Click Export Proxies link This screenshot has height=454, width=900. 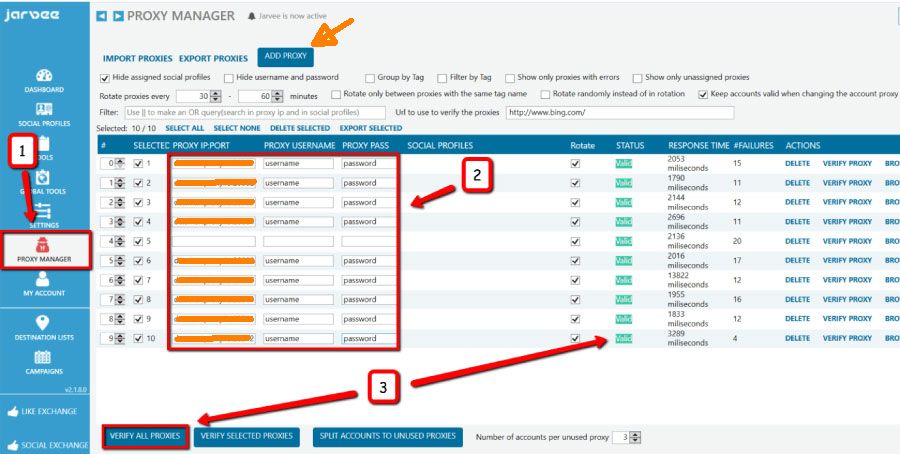click(214, 59)
